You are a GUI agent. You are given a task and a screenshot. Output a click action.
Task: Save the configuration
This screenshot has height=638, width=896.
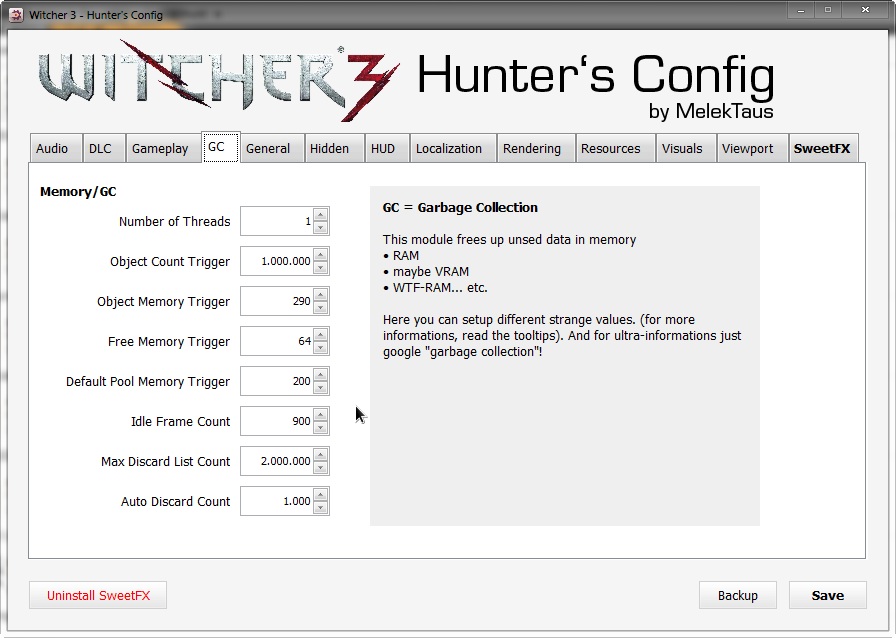point(827,595)
